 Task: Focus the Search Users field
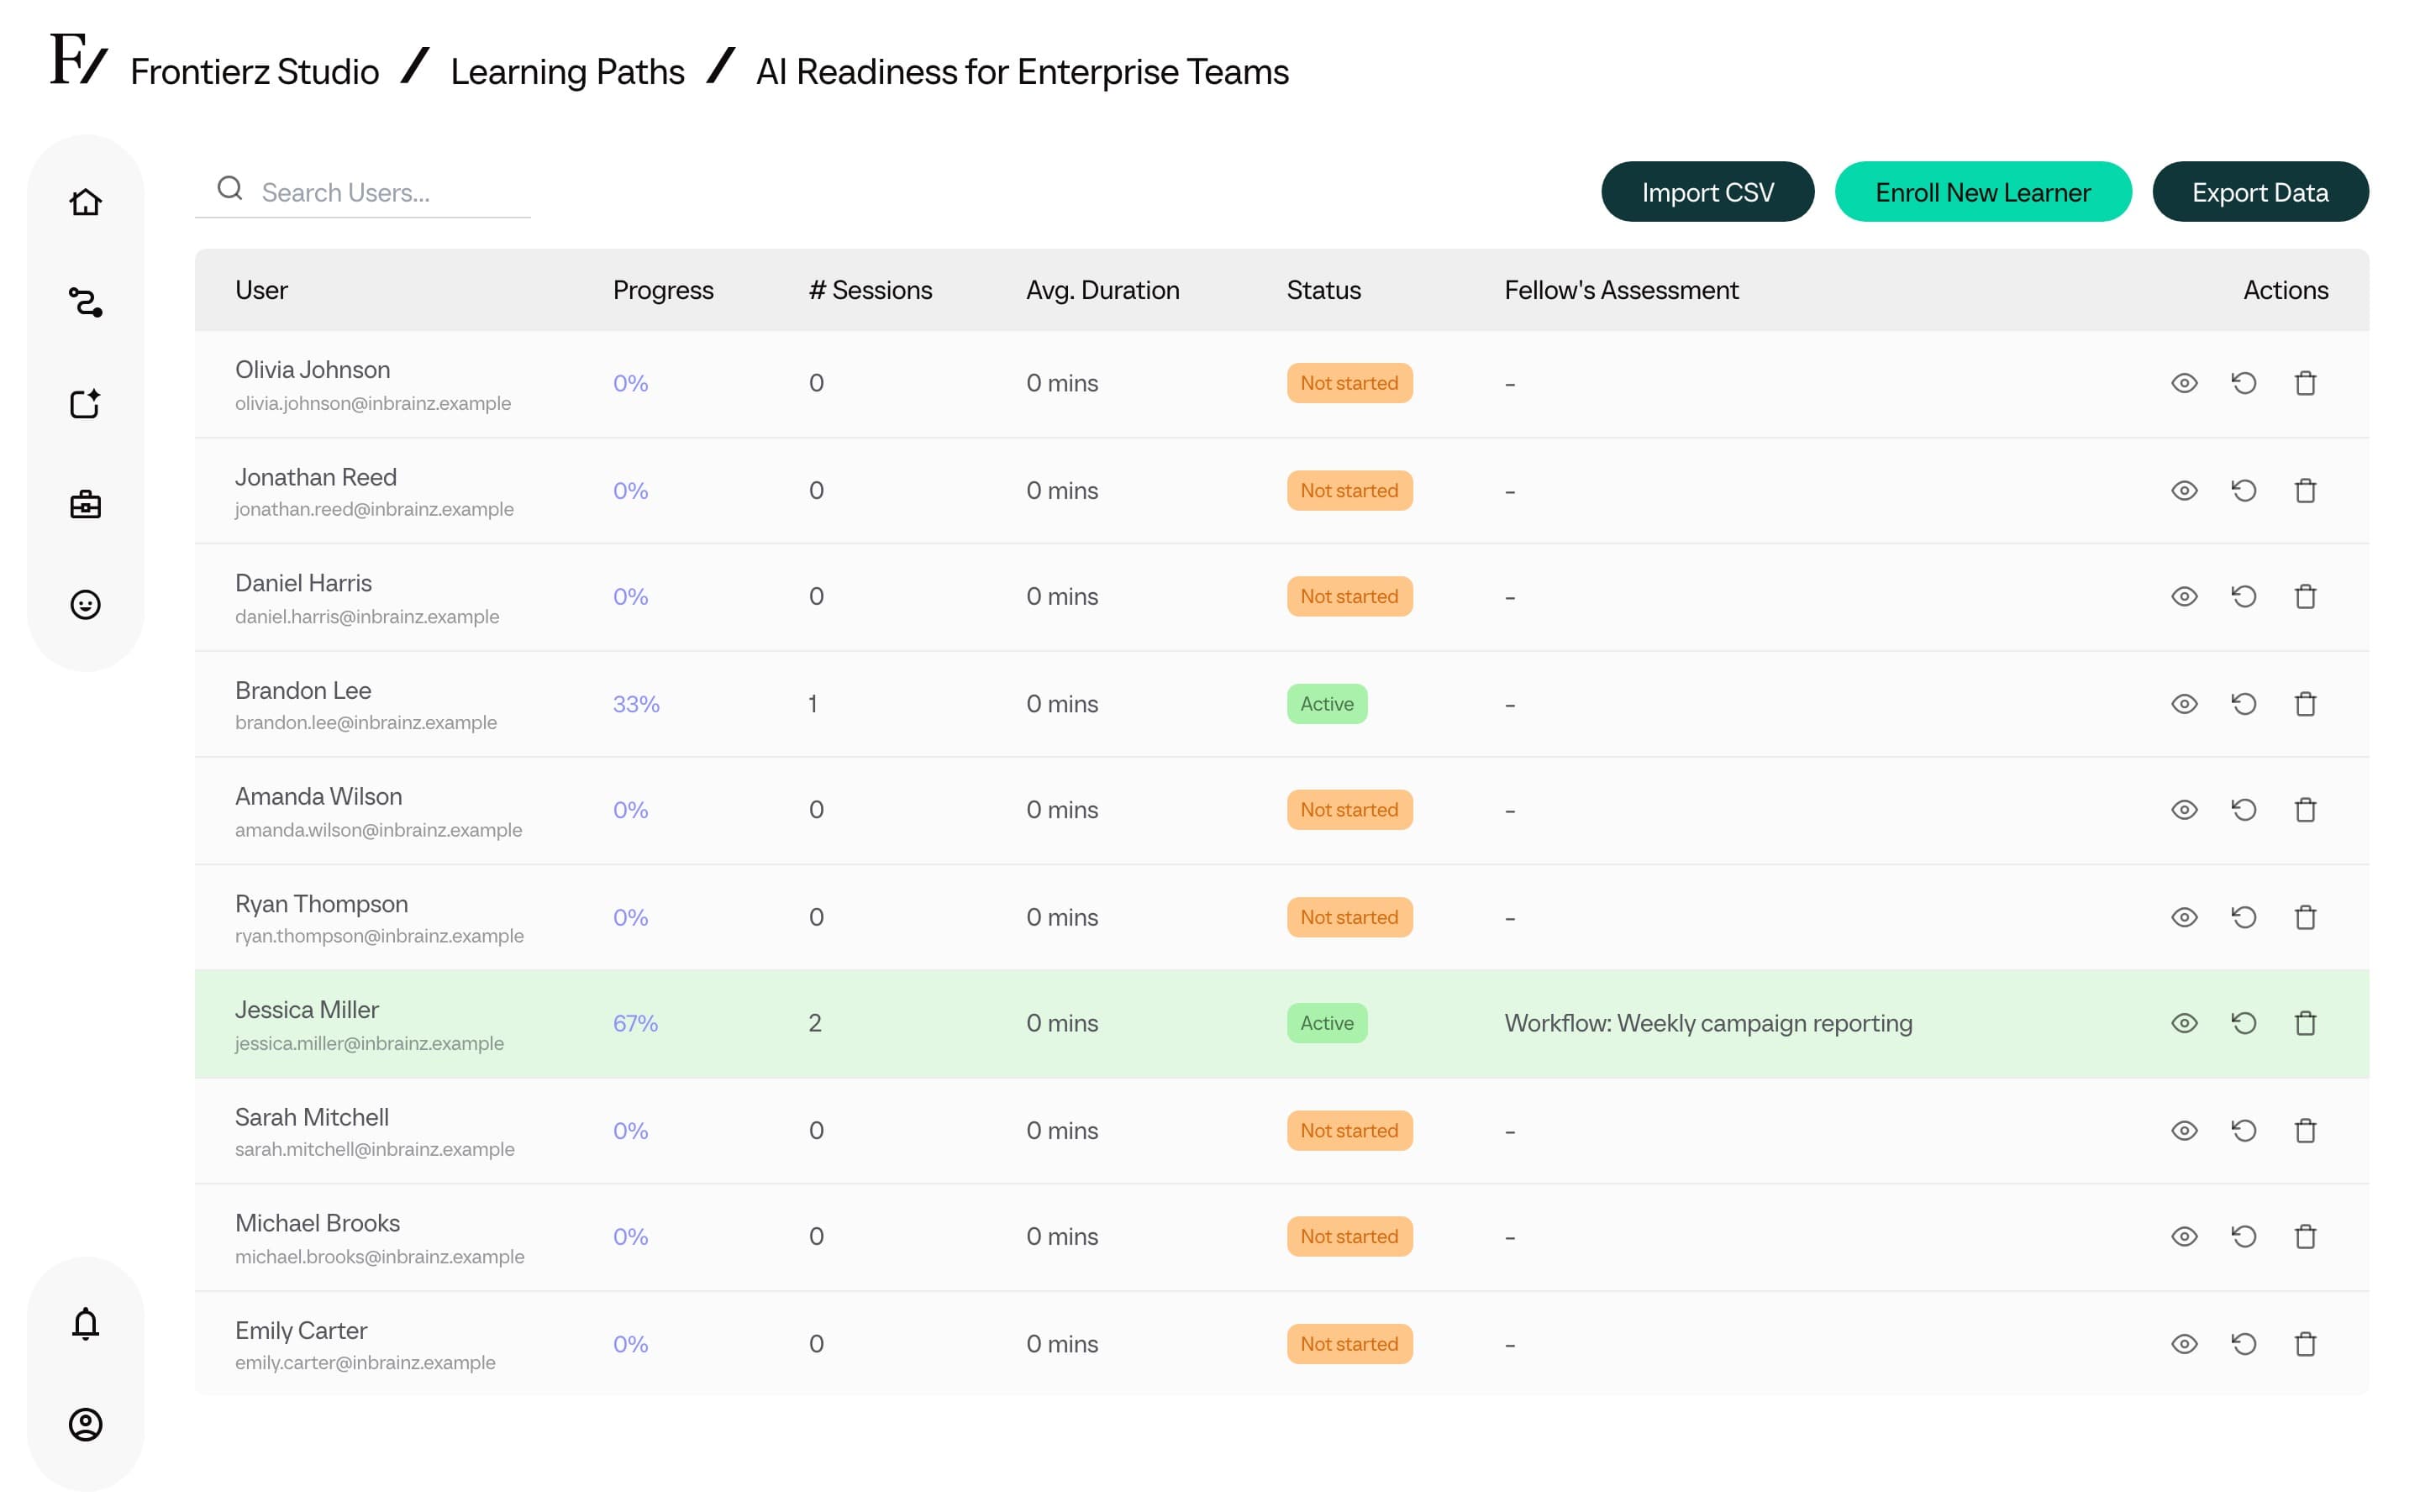363,191
